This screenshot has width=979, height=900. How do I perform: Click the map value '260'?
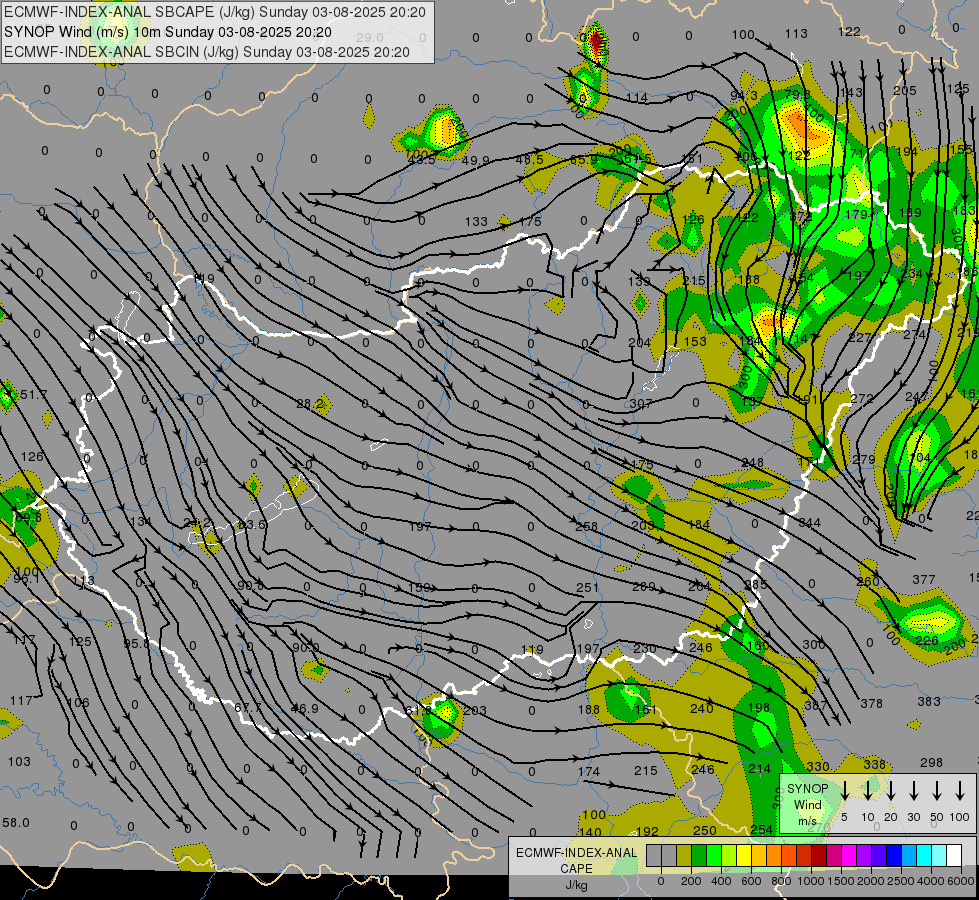868,581
